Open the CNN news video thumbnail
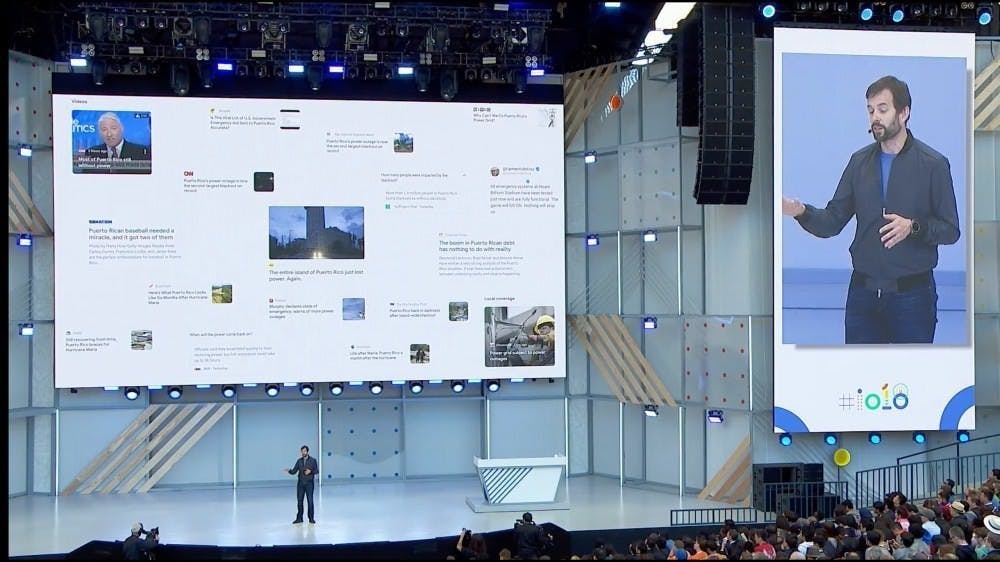This screenshot has height=562, width=1000. tap(112, 142)
